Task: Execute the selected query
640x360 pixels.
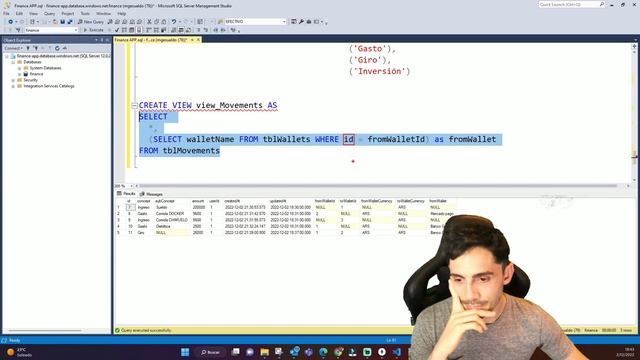Action: pyautogui.click(x=93, y=30)
